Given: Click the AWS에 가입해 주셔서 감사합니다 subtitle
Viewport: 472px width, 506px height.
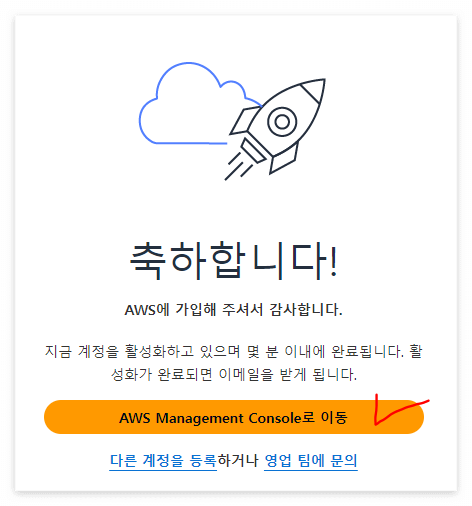Looking at the screenshot, I should point(233,310).
